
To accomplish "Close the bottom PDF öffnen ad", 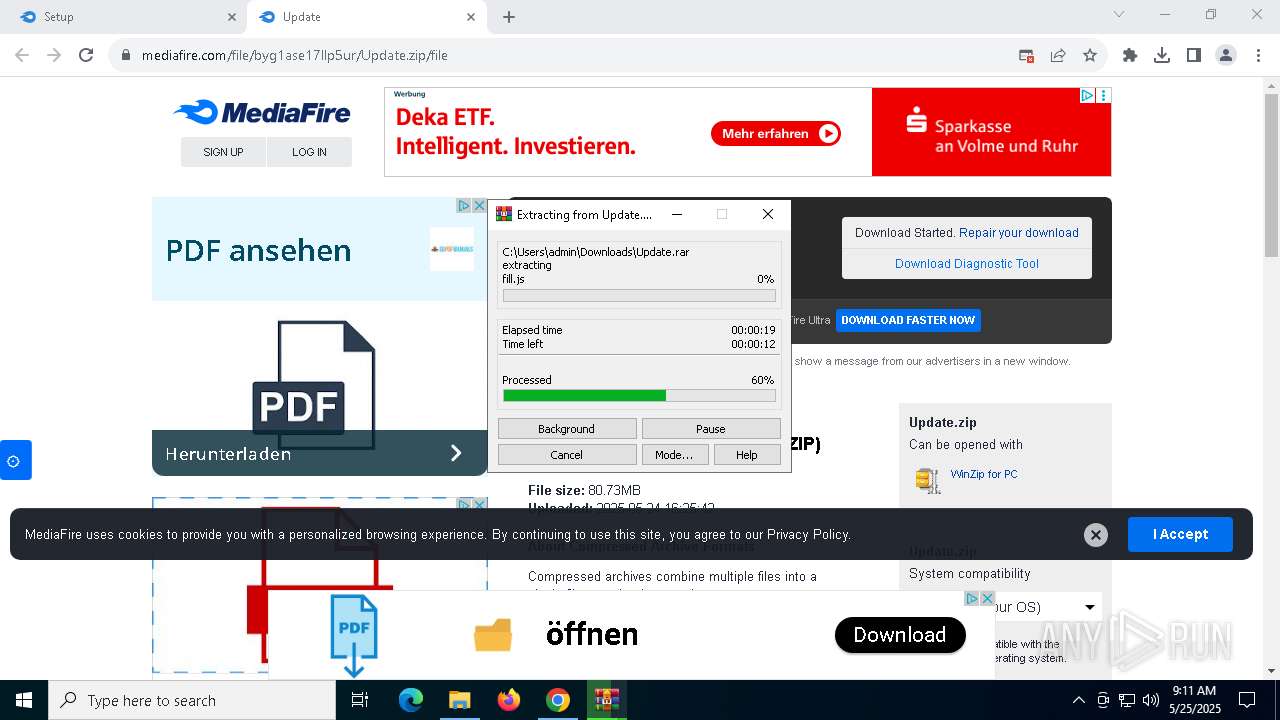I will tap(987, 598).
